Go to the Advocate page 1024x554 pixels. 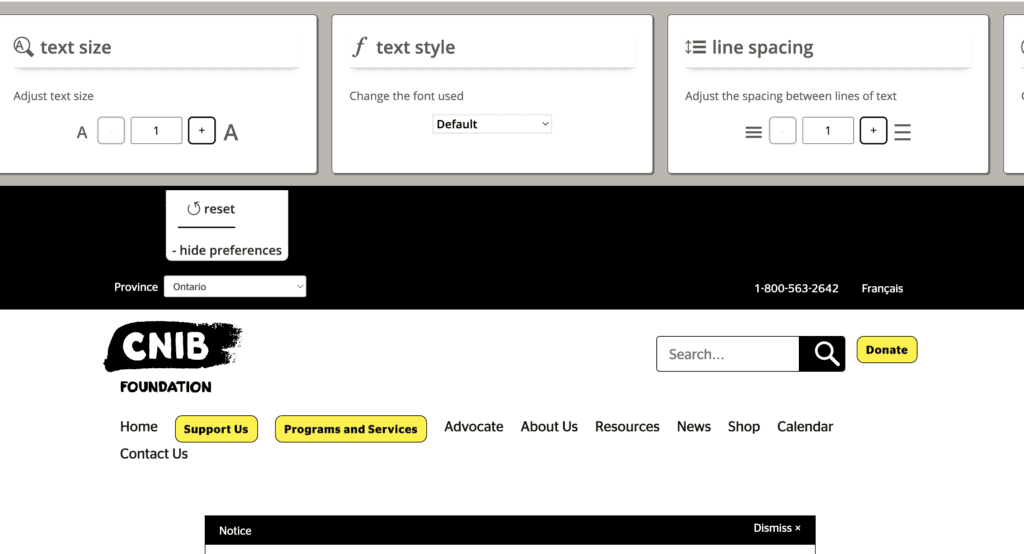pos(474,427)
